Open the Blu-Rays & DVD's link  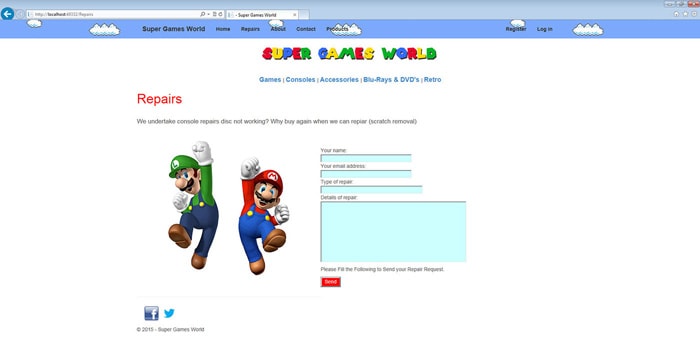[391, 79]
